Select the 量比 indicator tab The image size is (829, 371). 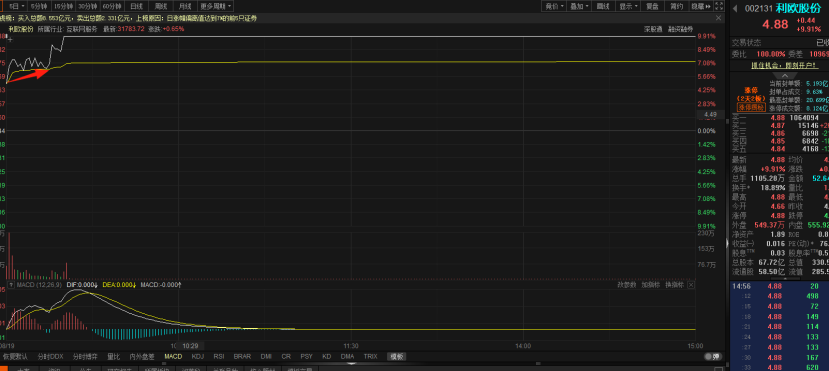tap(114, 356)
